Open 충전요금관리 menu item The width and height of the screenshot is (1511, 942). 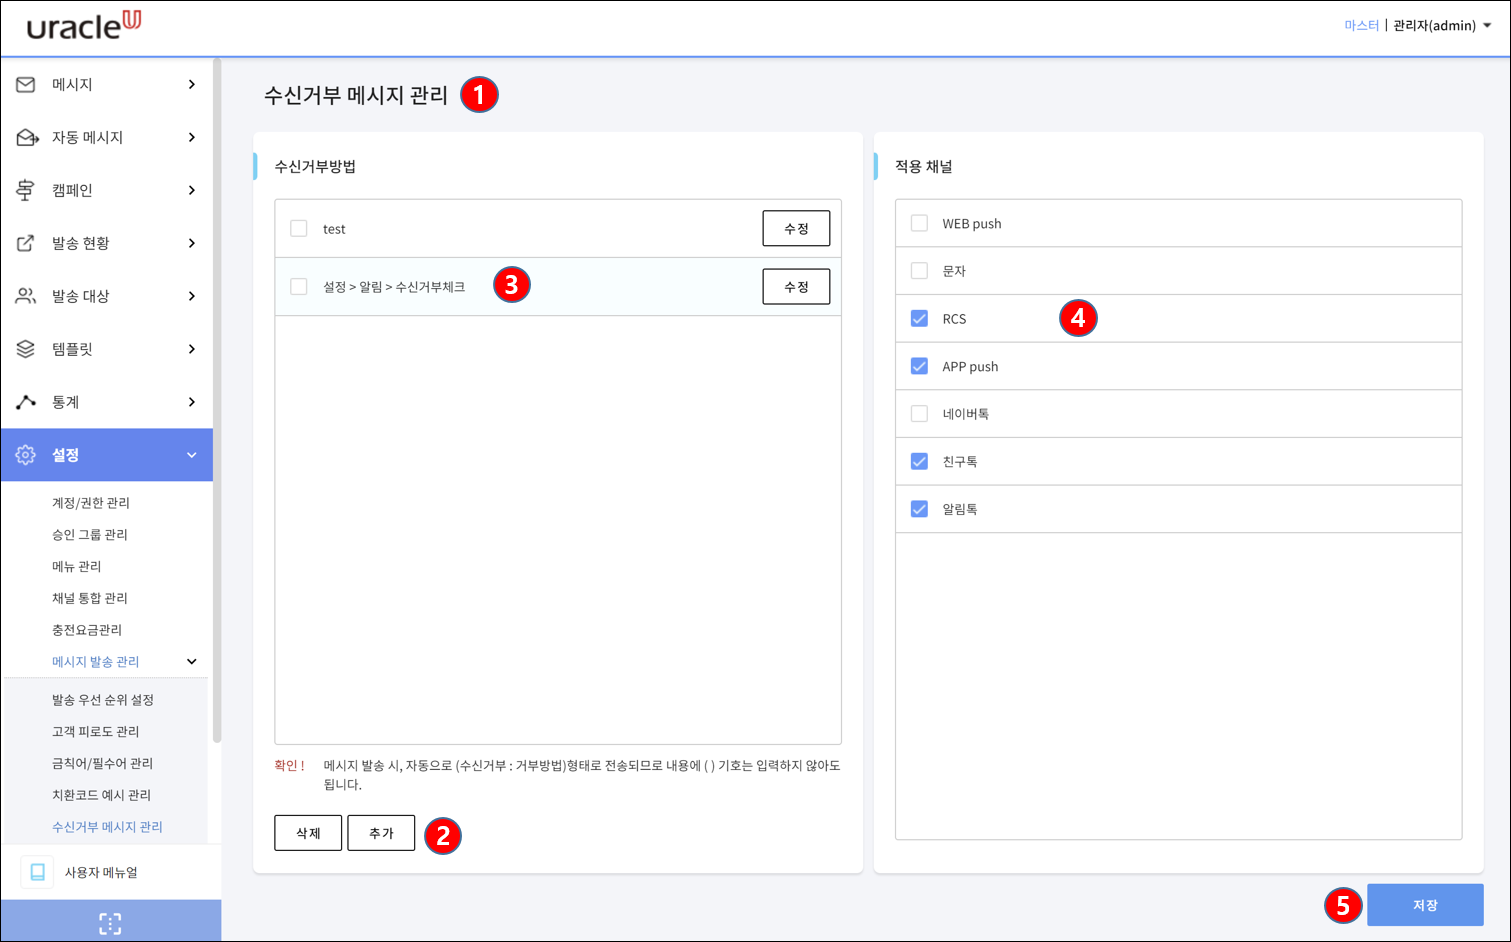click(87, 630)
